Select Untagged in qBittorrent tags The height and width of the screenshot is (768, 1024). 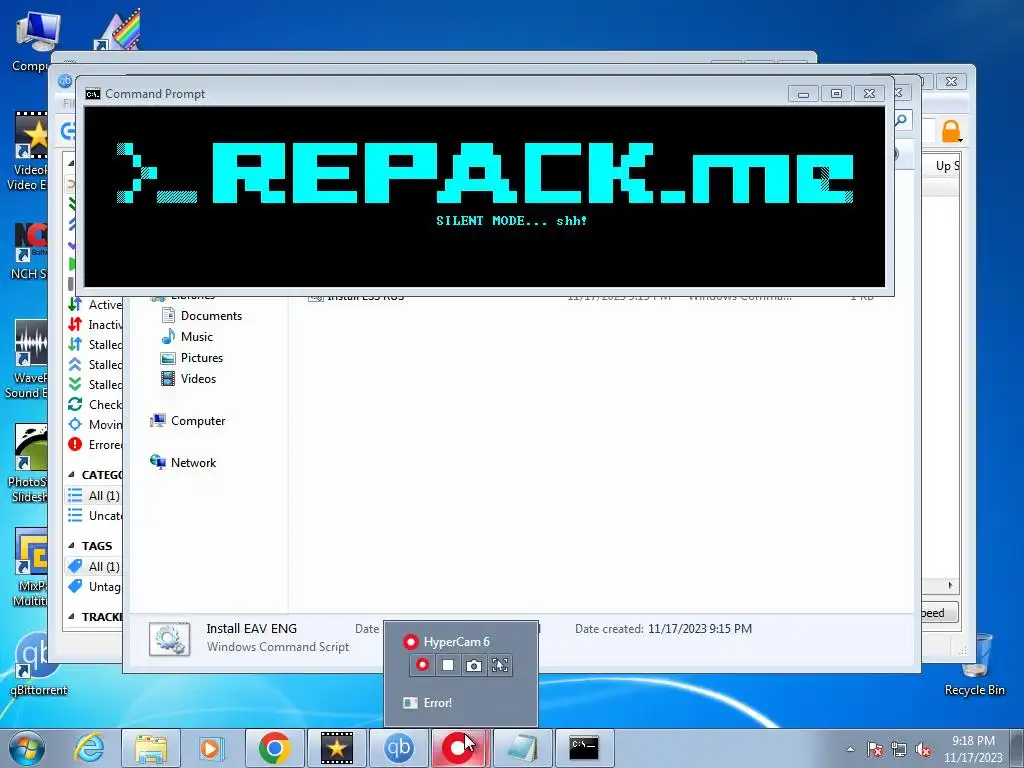[95, 586]
